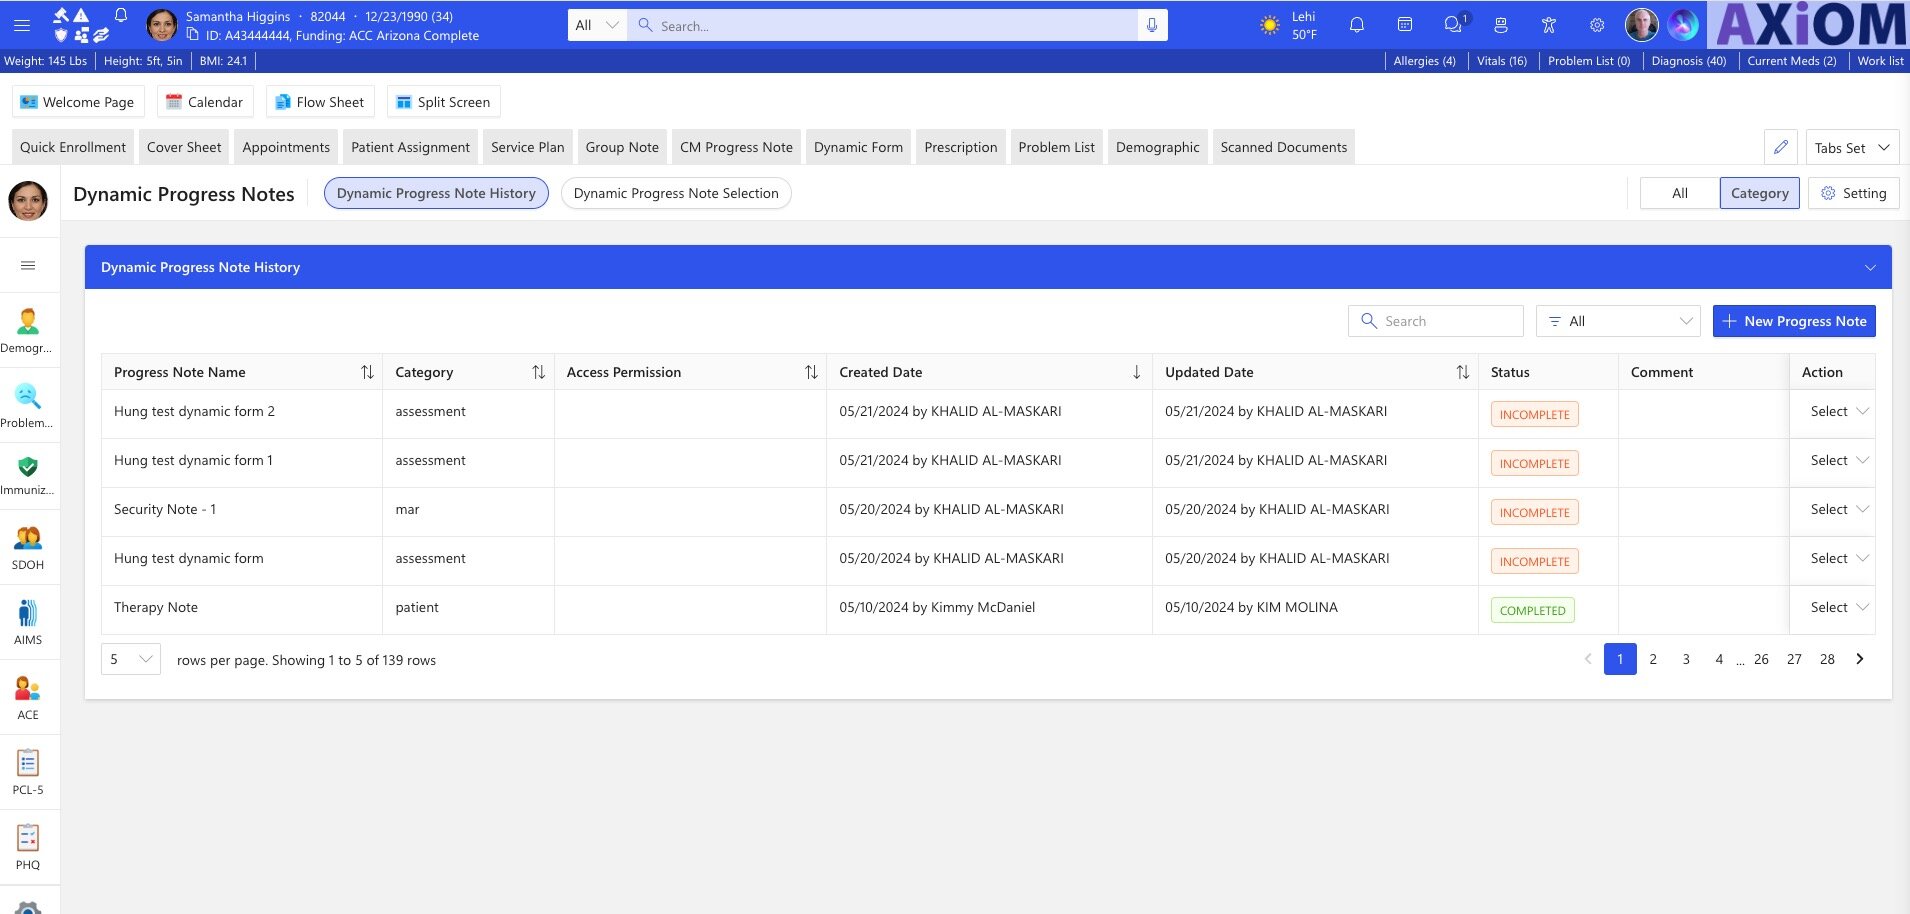1910x914 pixels.
Task: Switch view to All toggle
Action: tap(1679, 193)
